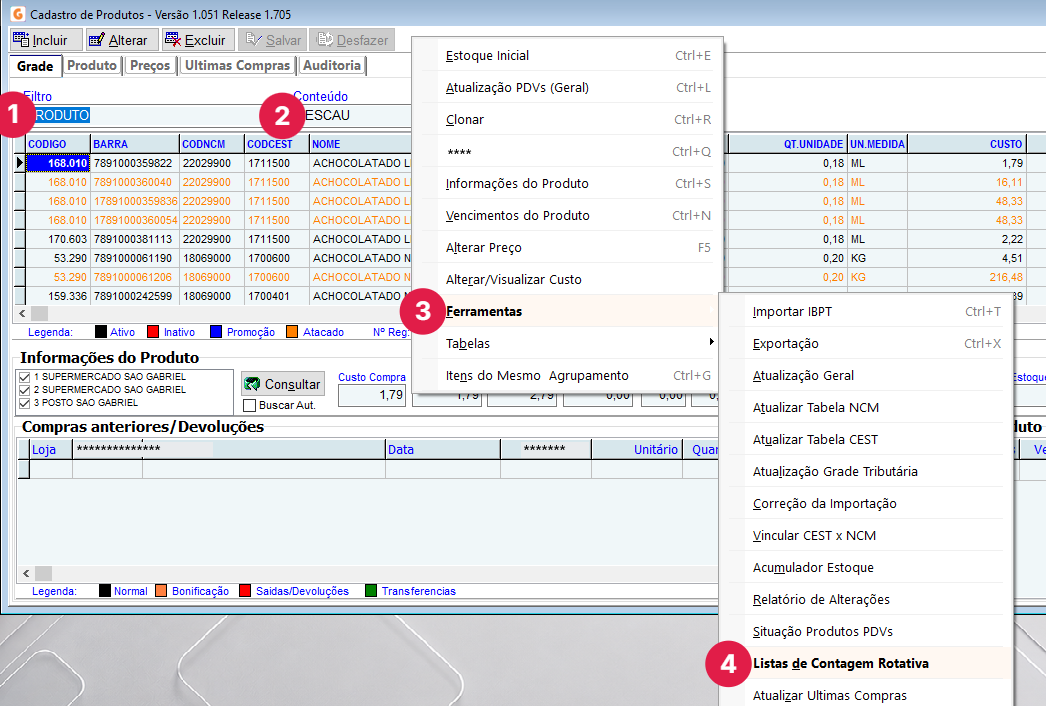Switch to Ultimas Compras tab
Screen dimensions: 1046x706
tap(237, 65)
